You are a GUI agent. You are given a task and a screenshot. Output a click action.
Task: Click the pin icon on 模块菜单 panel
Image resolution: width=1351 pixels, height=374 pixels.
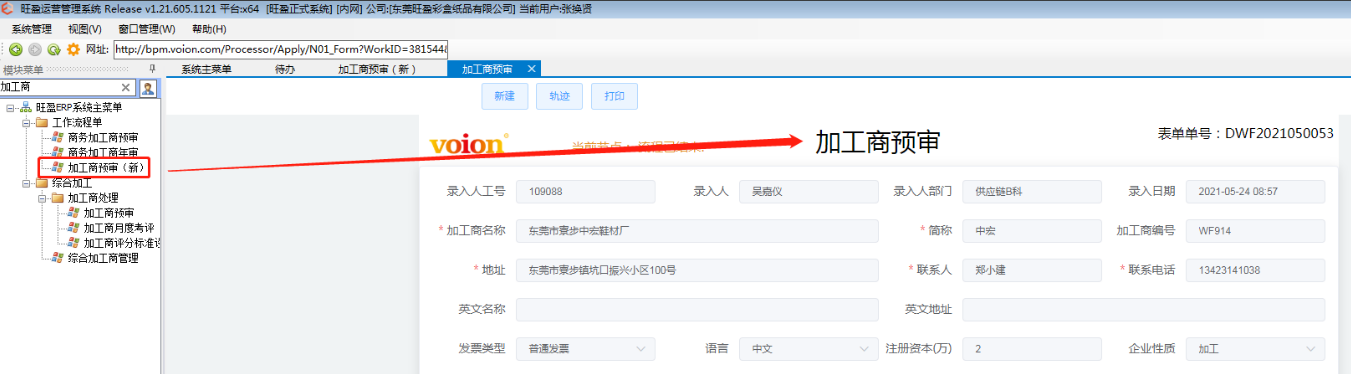click(152, 69)
